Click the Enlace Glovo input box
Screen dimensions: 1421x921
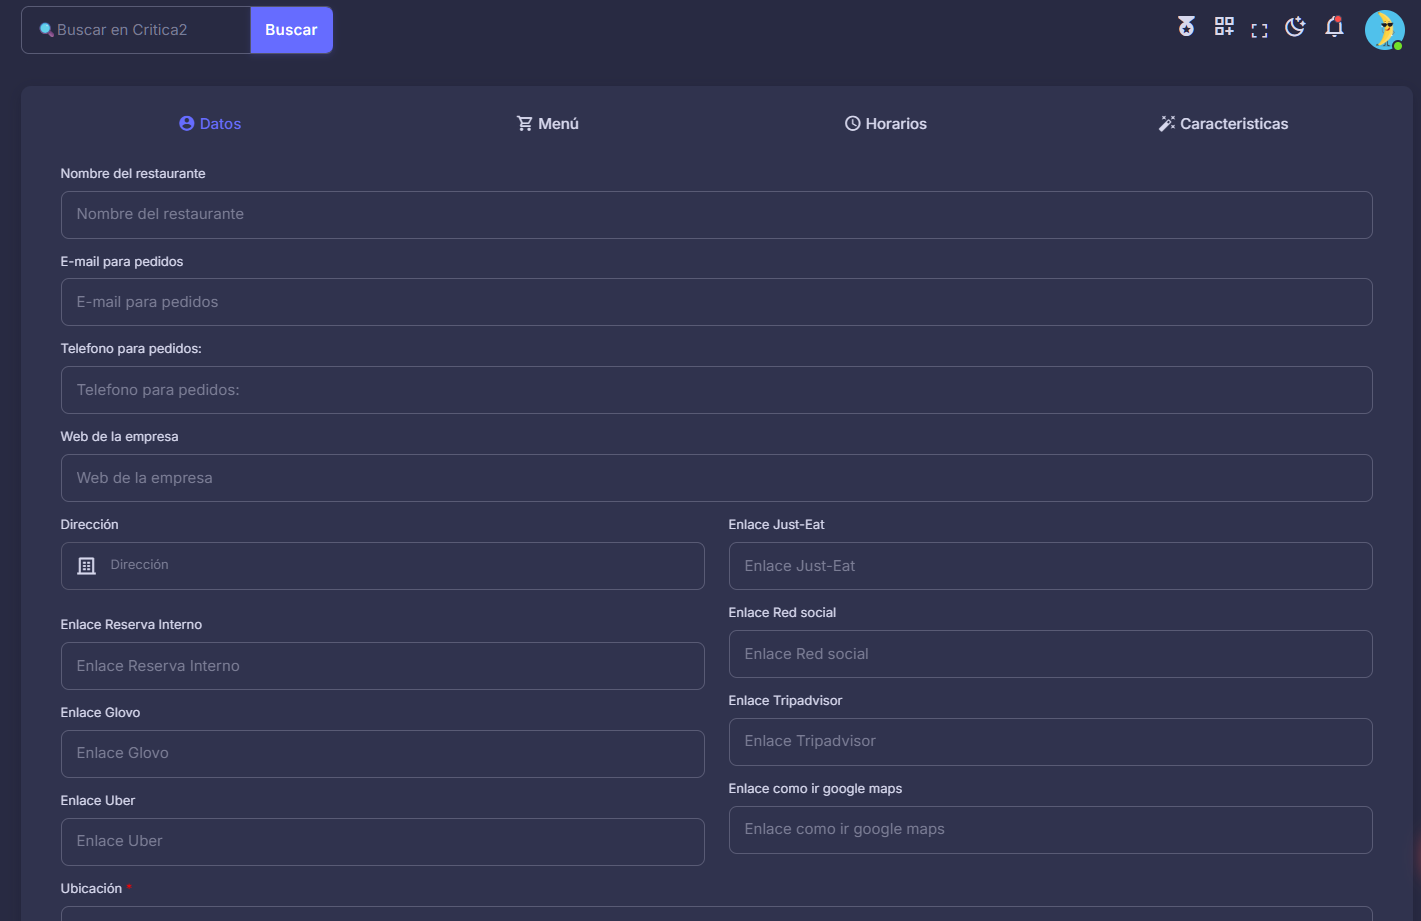click(382, 754)
